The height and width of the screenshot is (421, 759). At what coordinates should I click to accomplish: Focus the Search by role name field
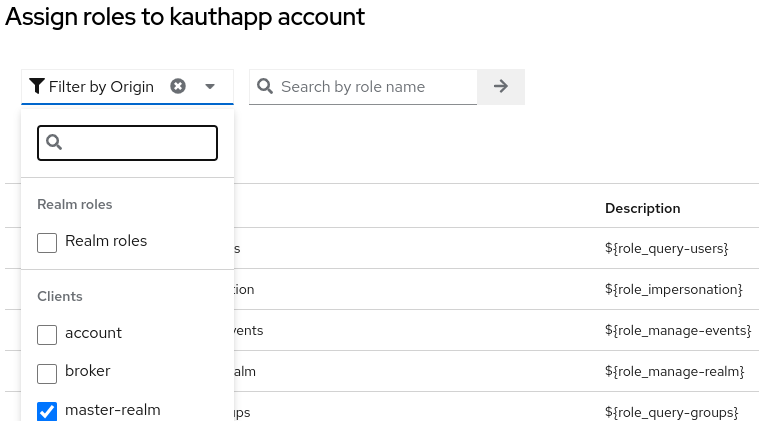376,87
